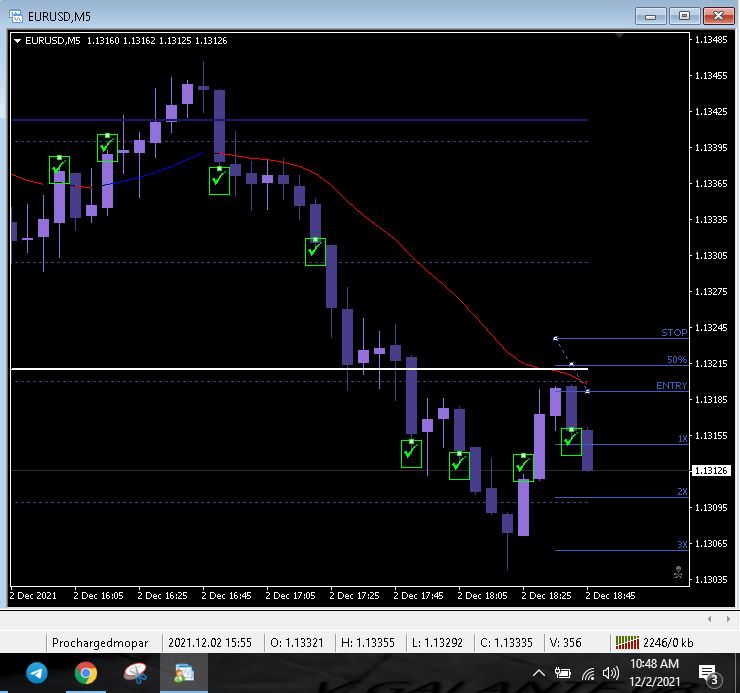Viewport: 740px width, 693px height.
Task: Click the EURUSD,M5 chart window icon
Action: [x=16, y=17]
